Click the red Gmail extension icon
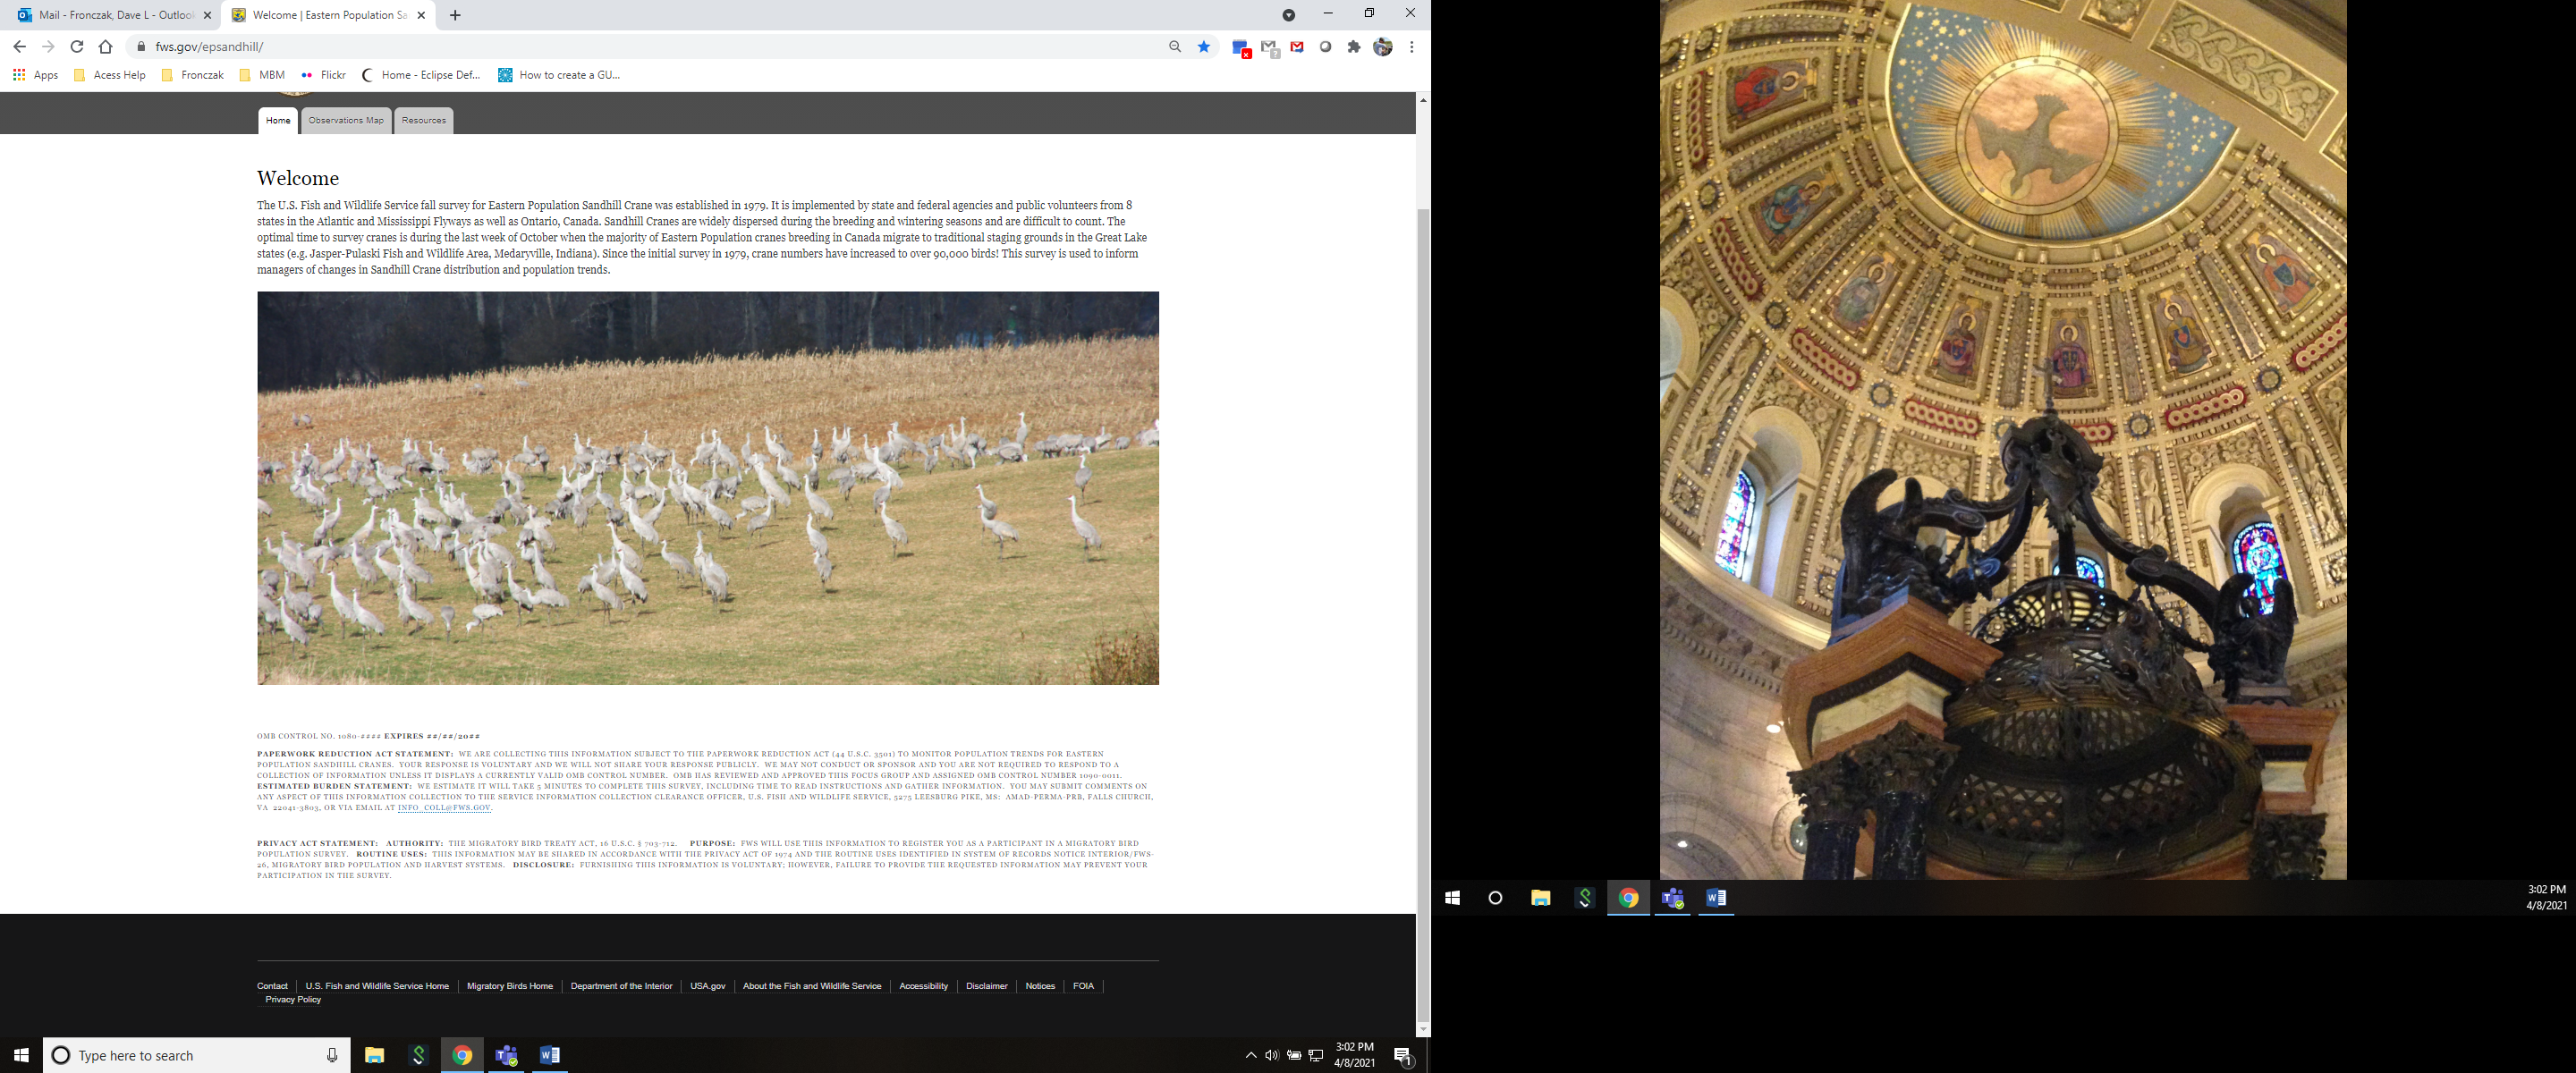 coord(1297,47)
